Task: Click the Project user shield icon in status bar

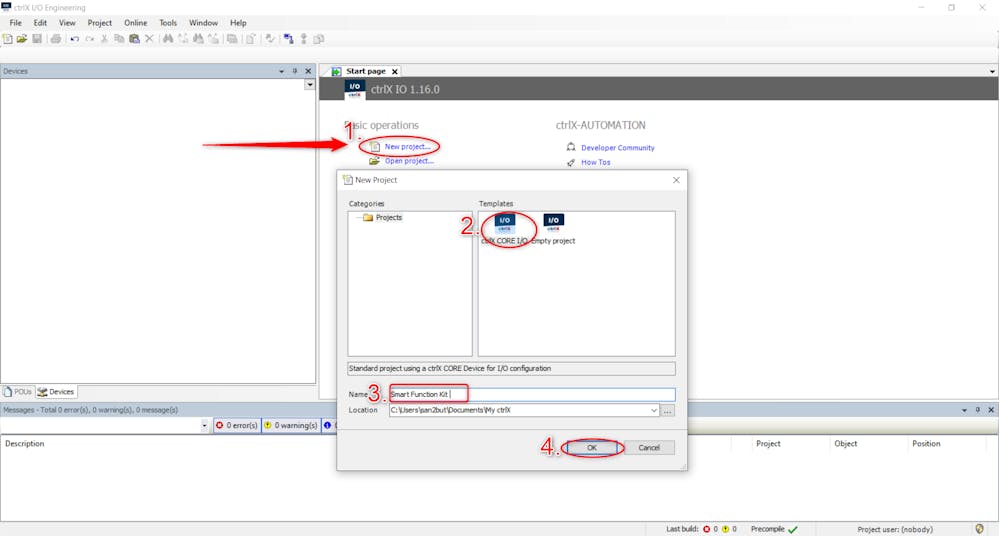Action: (x=979, y=529)
